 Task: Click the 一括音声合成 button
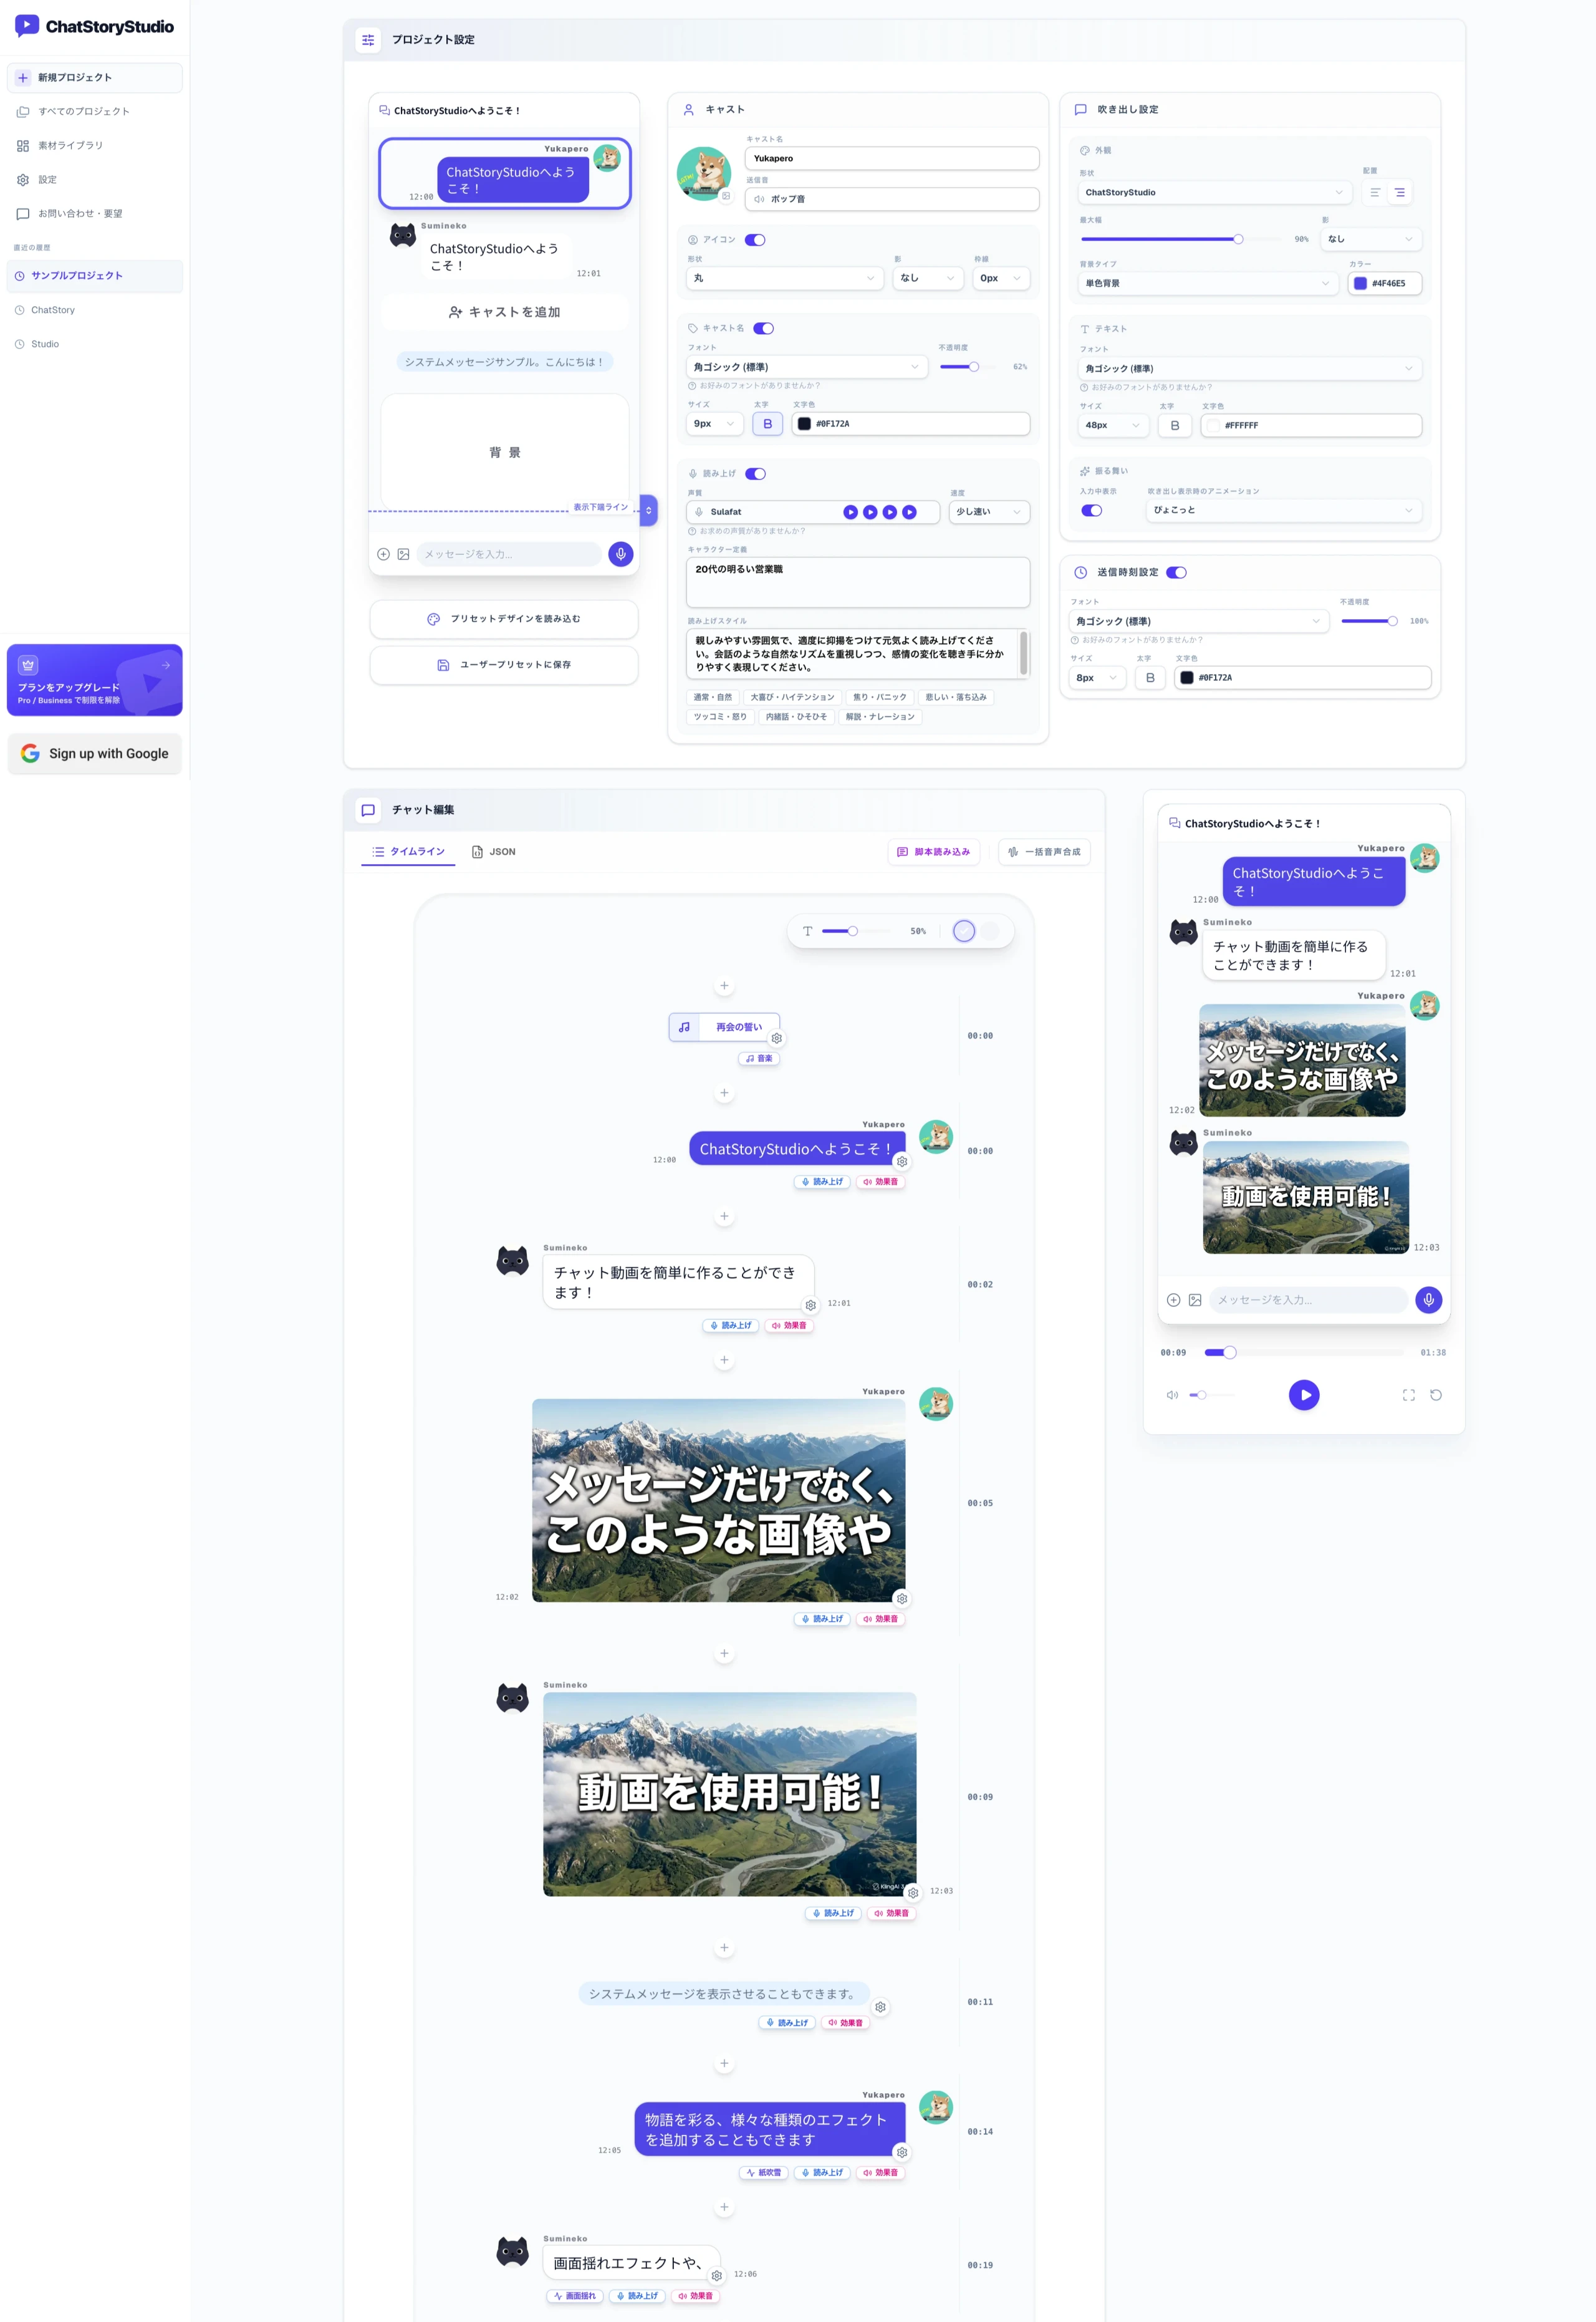pos(1044,852)
